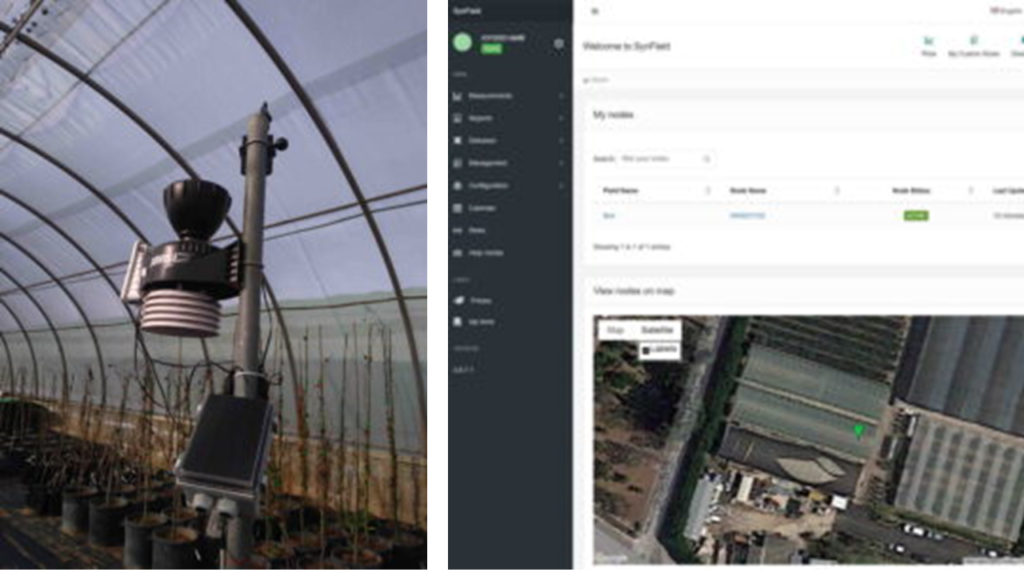
Task: Switch the map to Satellite view
Action: point(656,330)
